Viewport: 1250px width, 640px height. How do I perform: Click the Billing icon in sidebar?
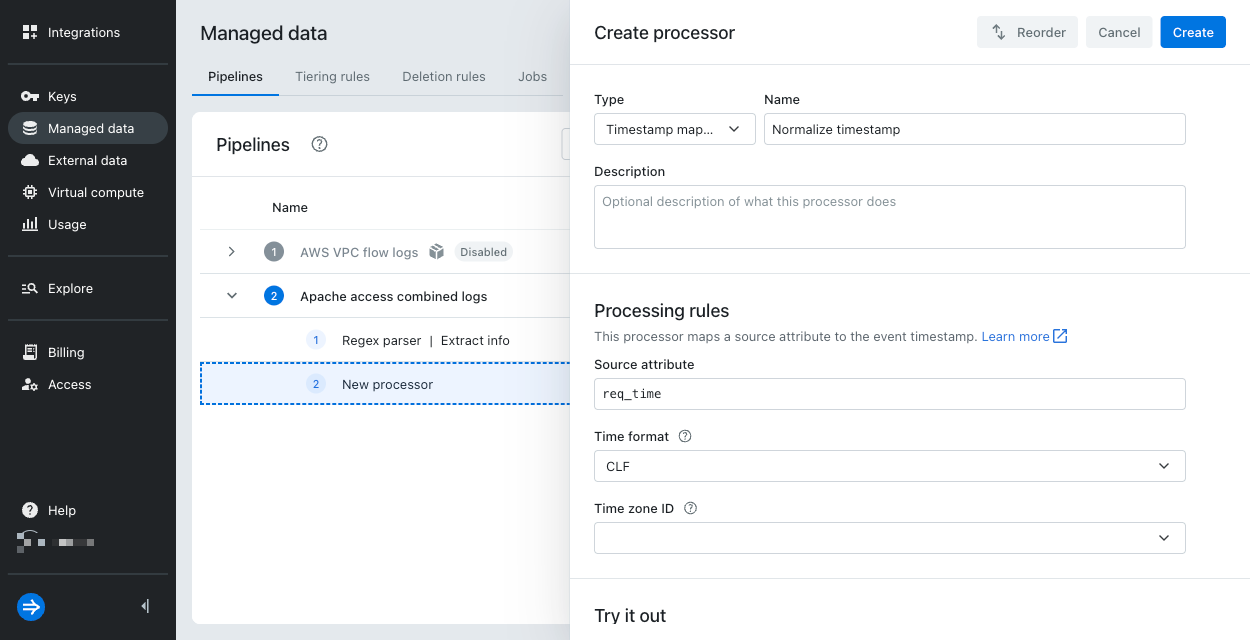click(x=30, y=352)
